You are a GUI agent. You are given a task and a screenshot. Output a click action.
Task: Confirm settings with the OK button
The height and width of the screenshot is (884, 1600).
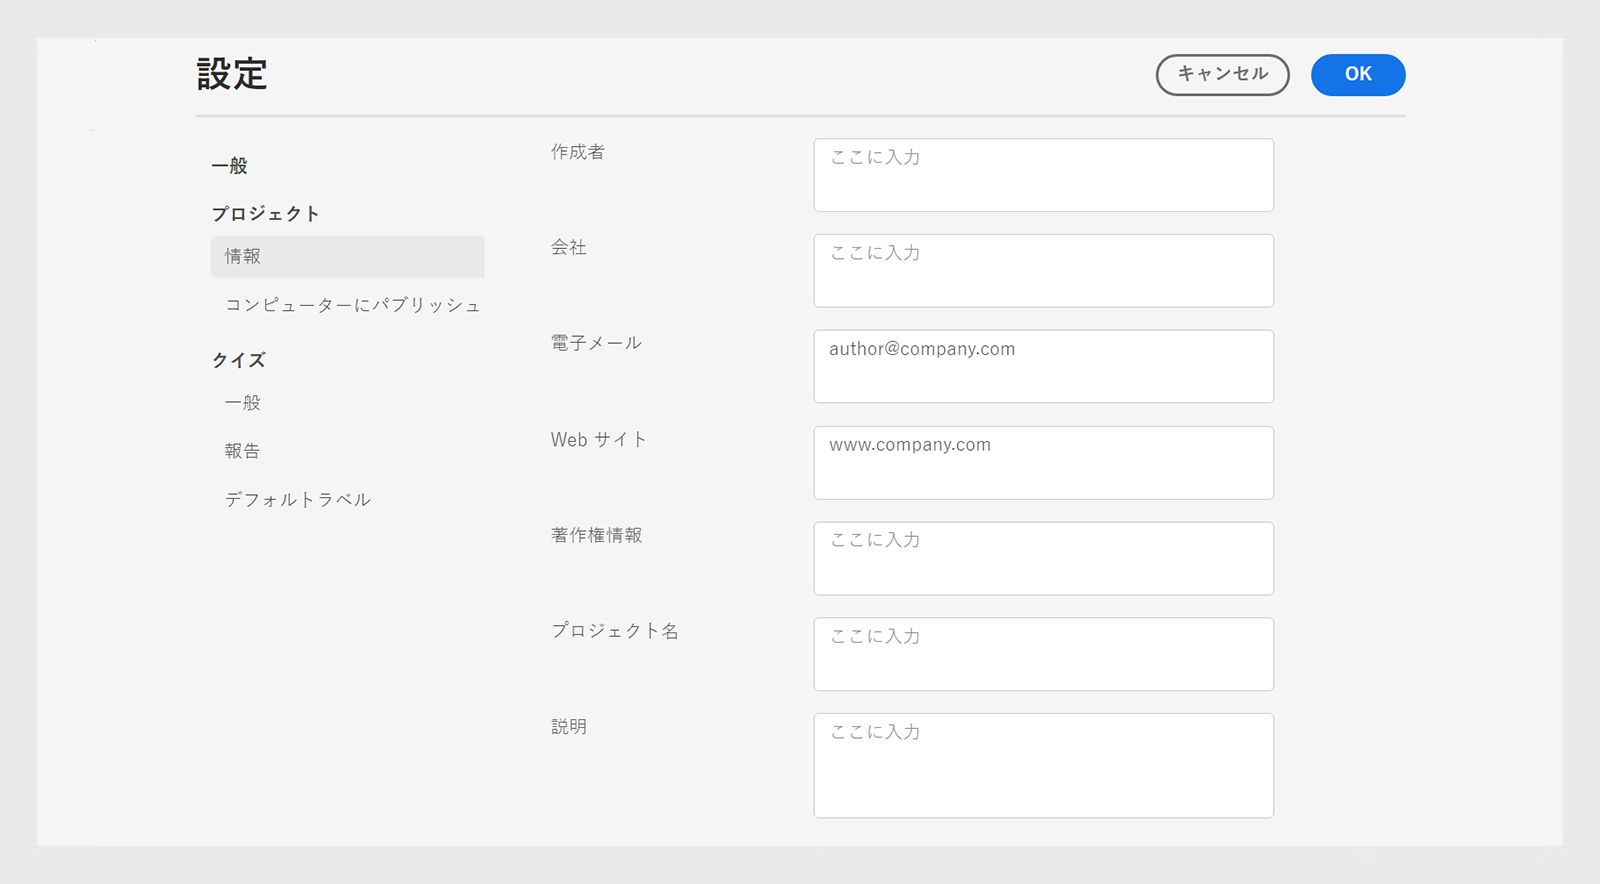point(1357,75)
